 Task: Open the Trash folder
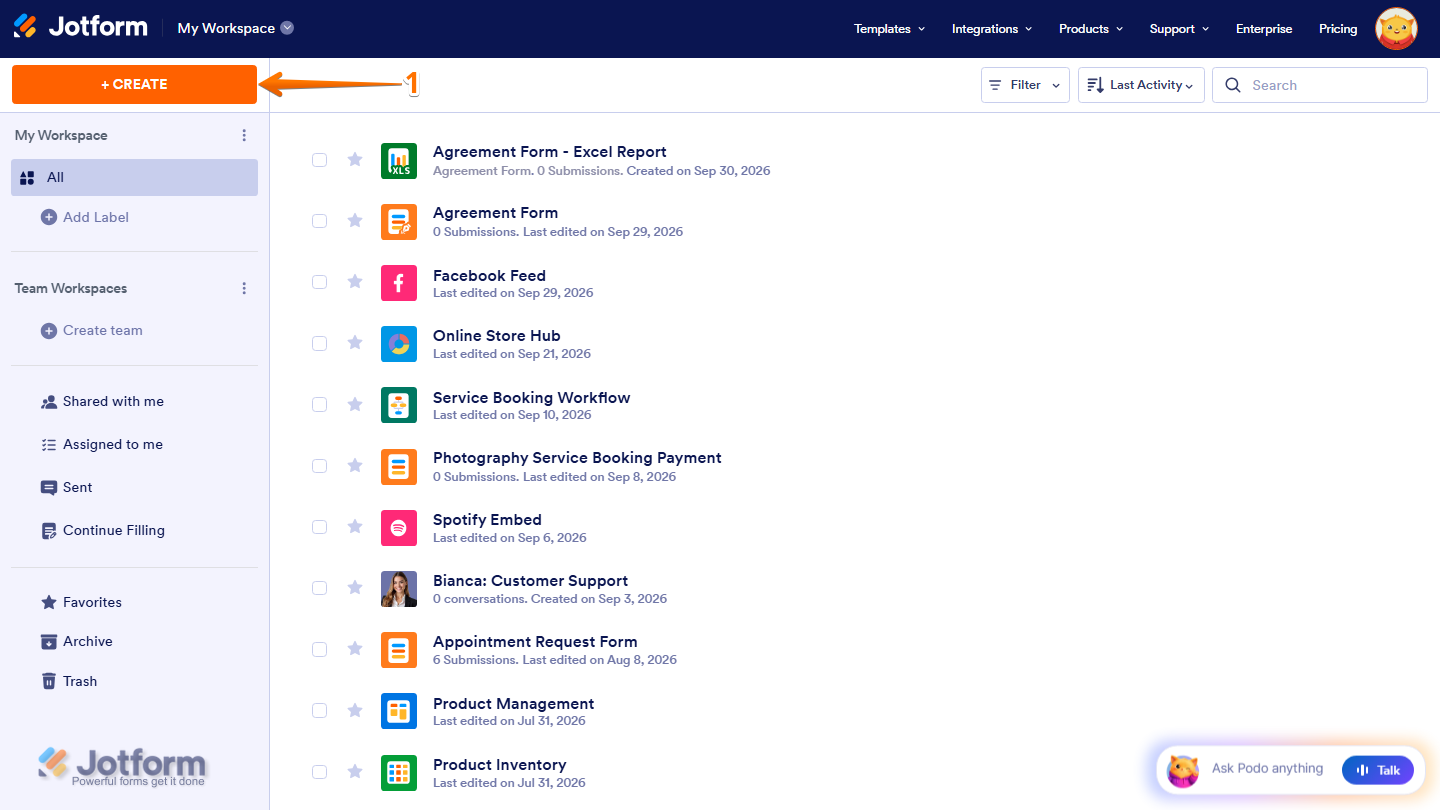coord(69,681)
